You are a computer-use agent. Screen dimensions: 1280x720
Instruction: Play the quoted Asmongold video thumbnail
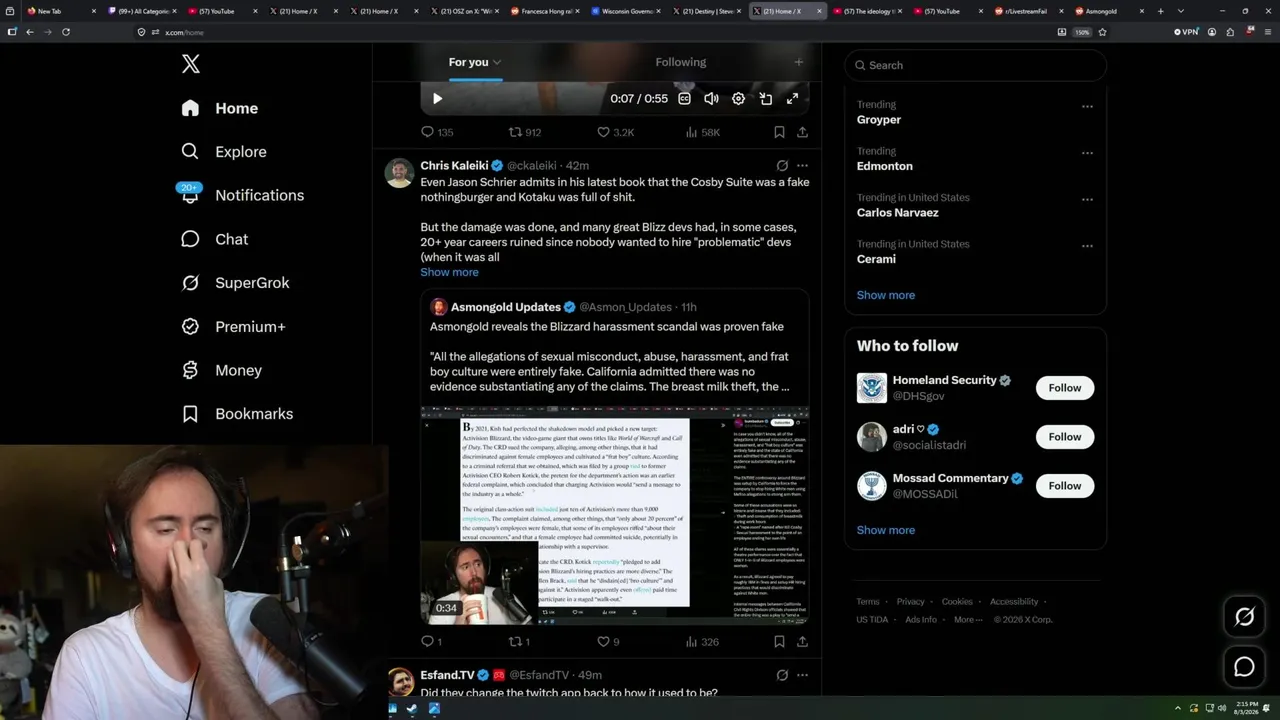point(615,515)
